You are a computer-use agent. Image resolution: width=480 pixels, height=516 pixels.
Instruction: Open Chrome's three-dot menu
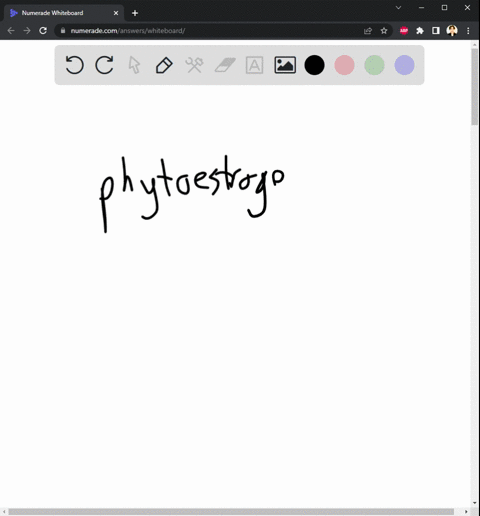[x=468, y=31]
